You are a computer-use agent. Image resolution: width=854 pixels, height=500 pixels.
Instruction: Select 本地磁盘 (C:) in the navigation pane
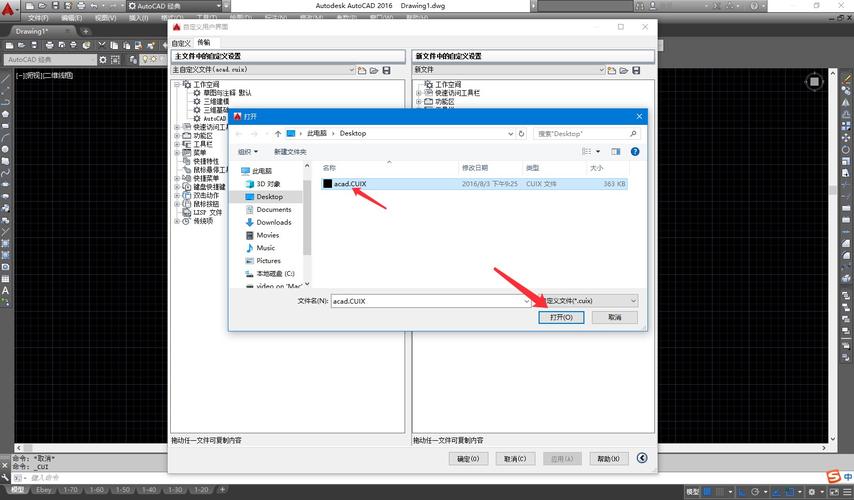275,273
